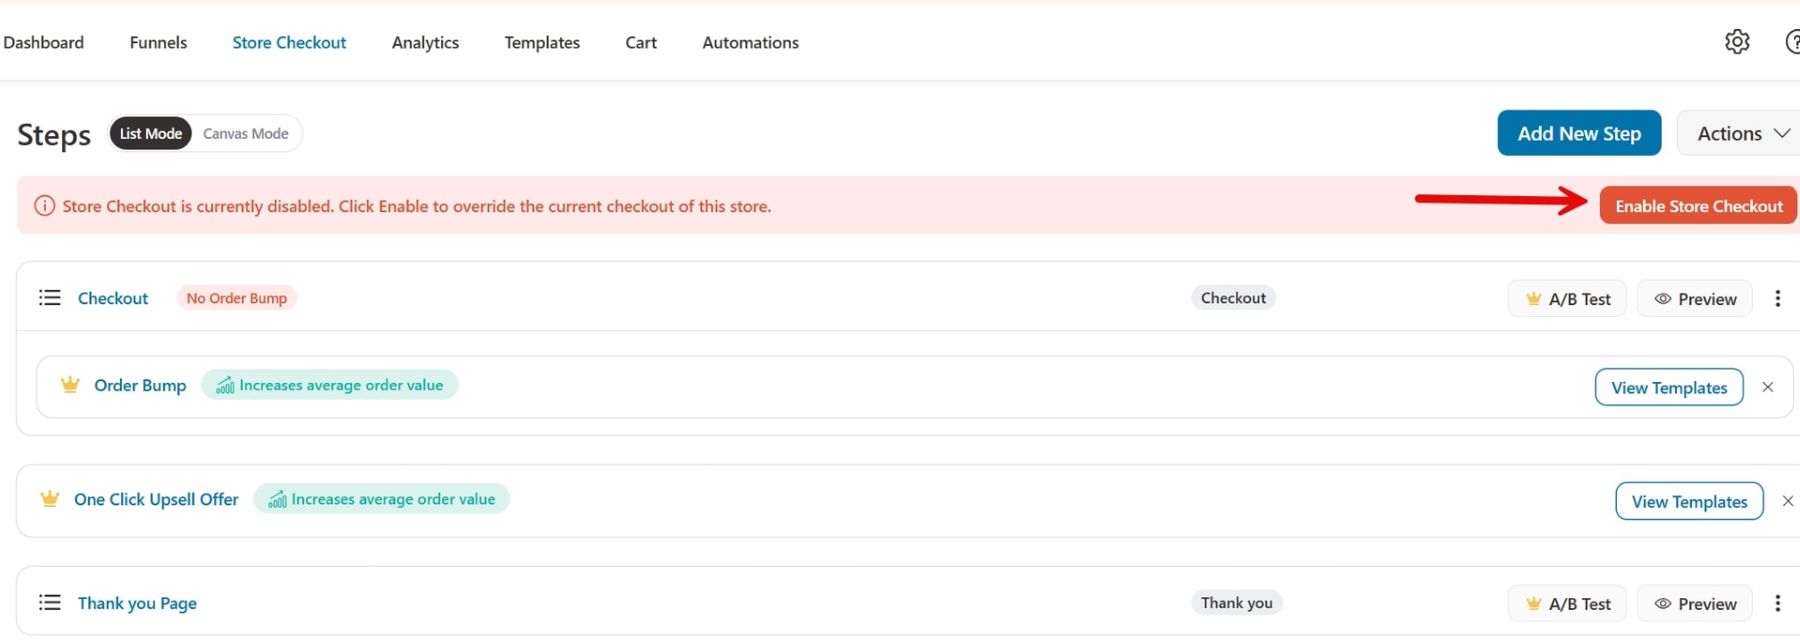Open the One Click Upsell Offer link

pos(156,499)
